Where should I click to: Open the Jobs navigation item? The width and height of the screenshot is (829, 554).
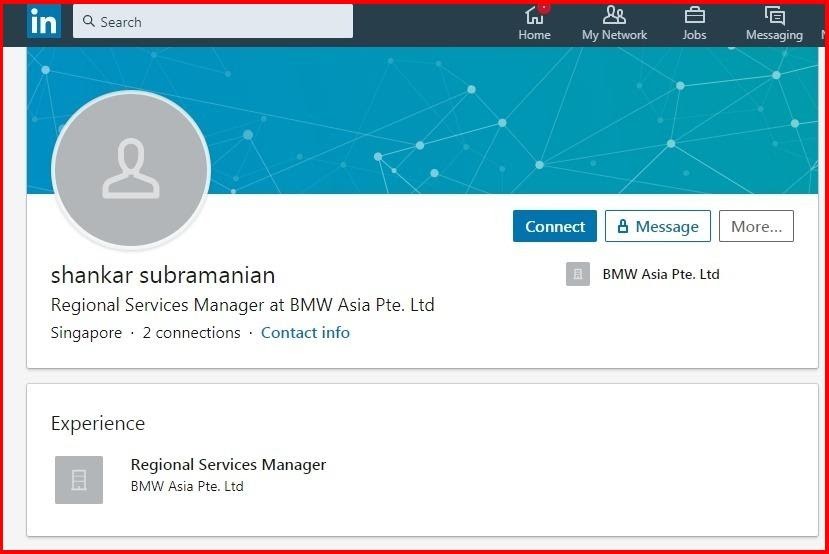coord(694,23)
